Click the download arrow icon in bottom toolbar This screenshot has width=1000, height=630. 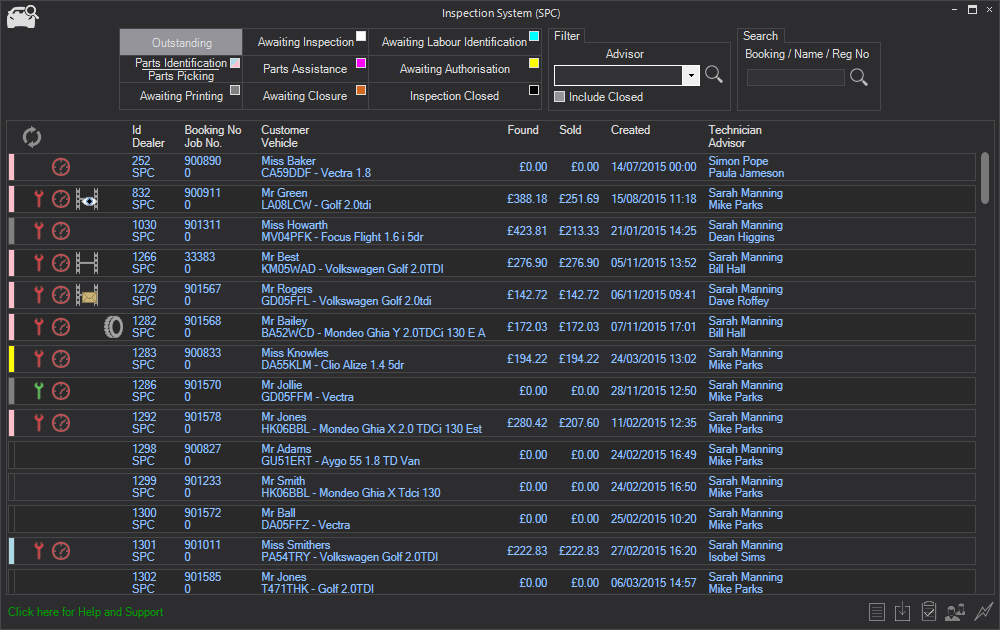pyautogui.click(x=902, y=611)
